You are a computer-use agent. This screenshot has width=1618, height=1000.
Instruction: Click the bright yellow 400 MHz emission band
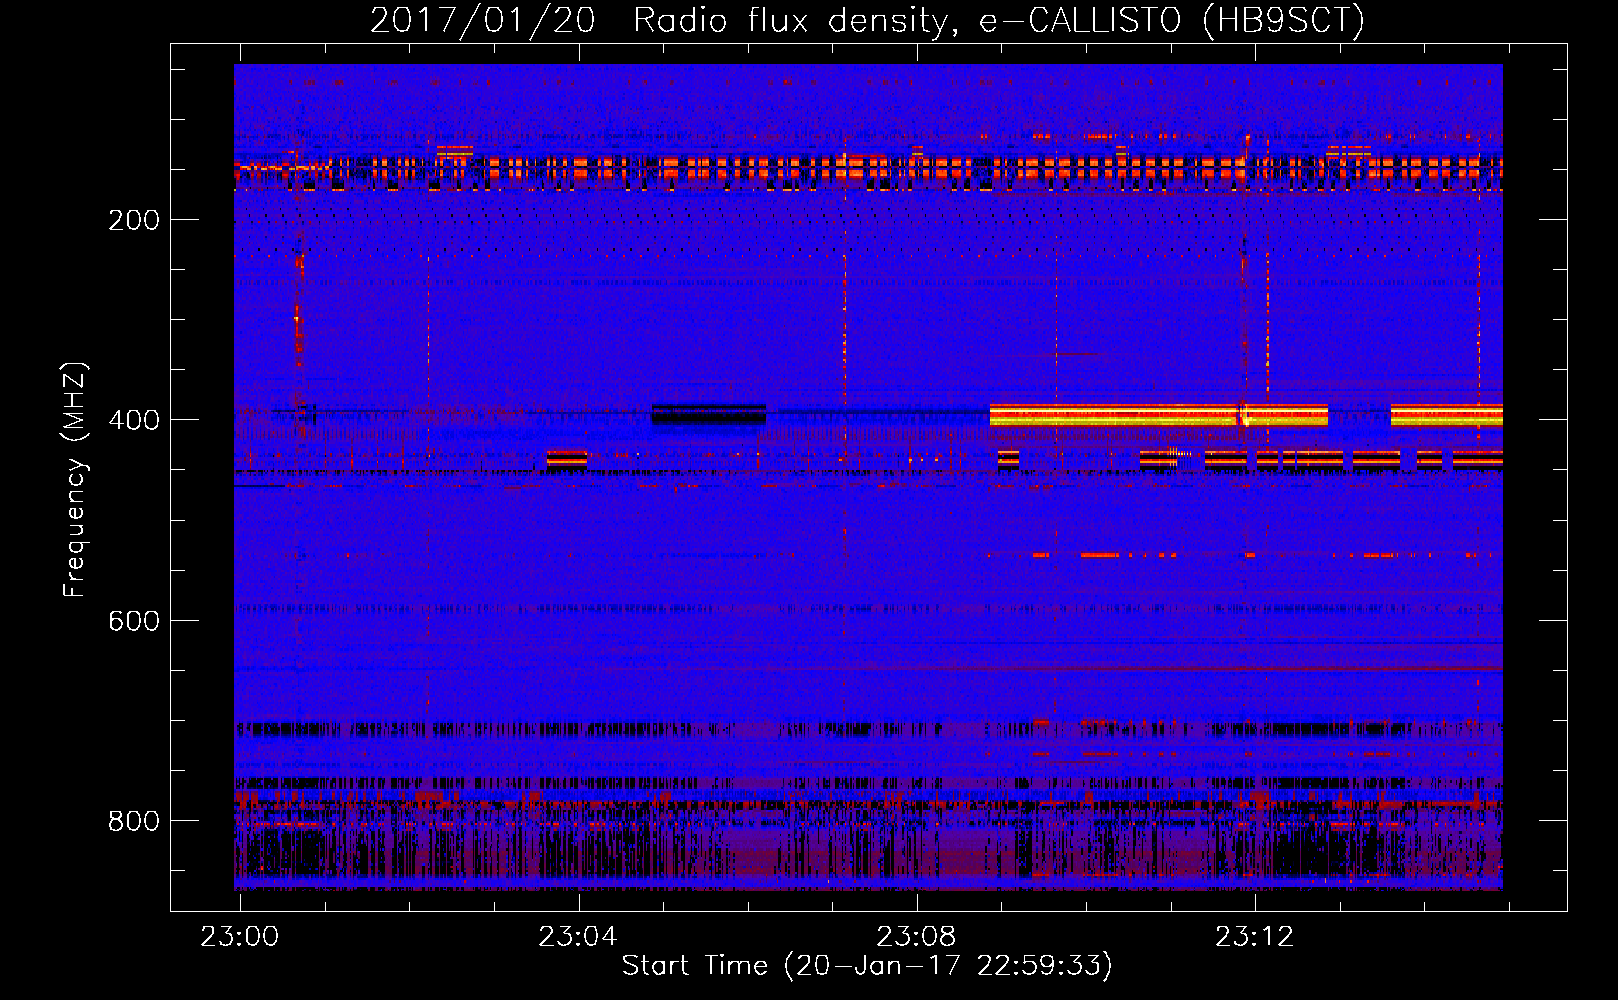pos(1158,415)
